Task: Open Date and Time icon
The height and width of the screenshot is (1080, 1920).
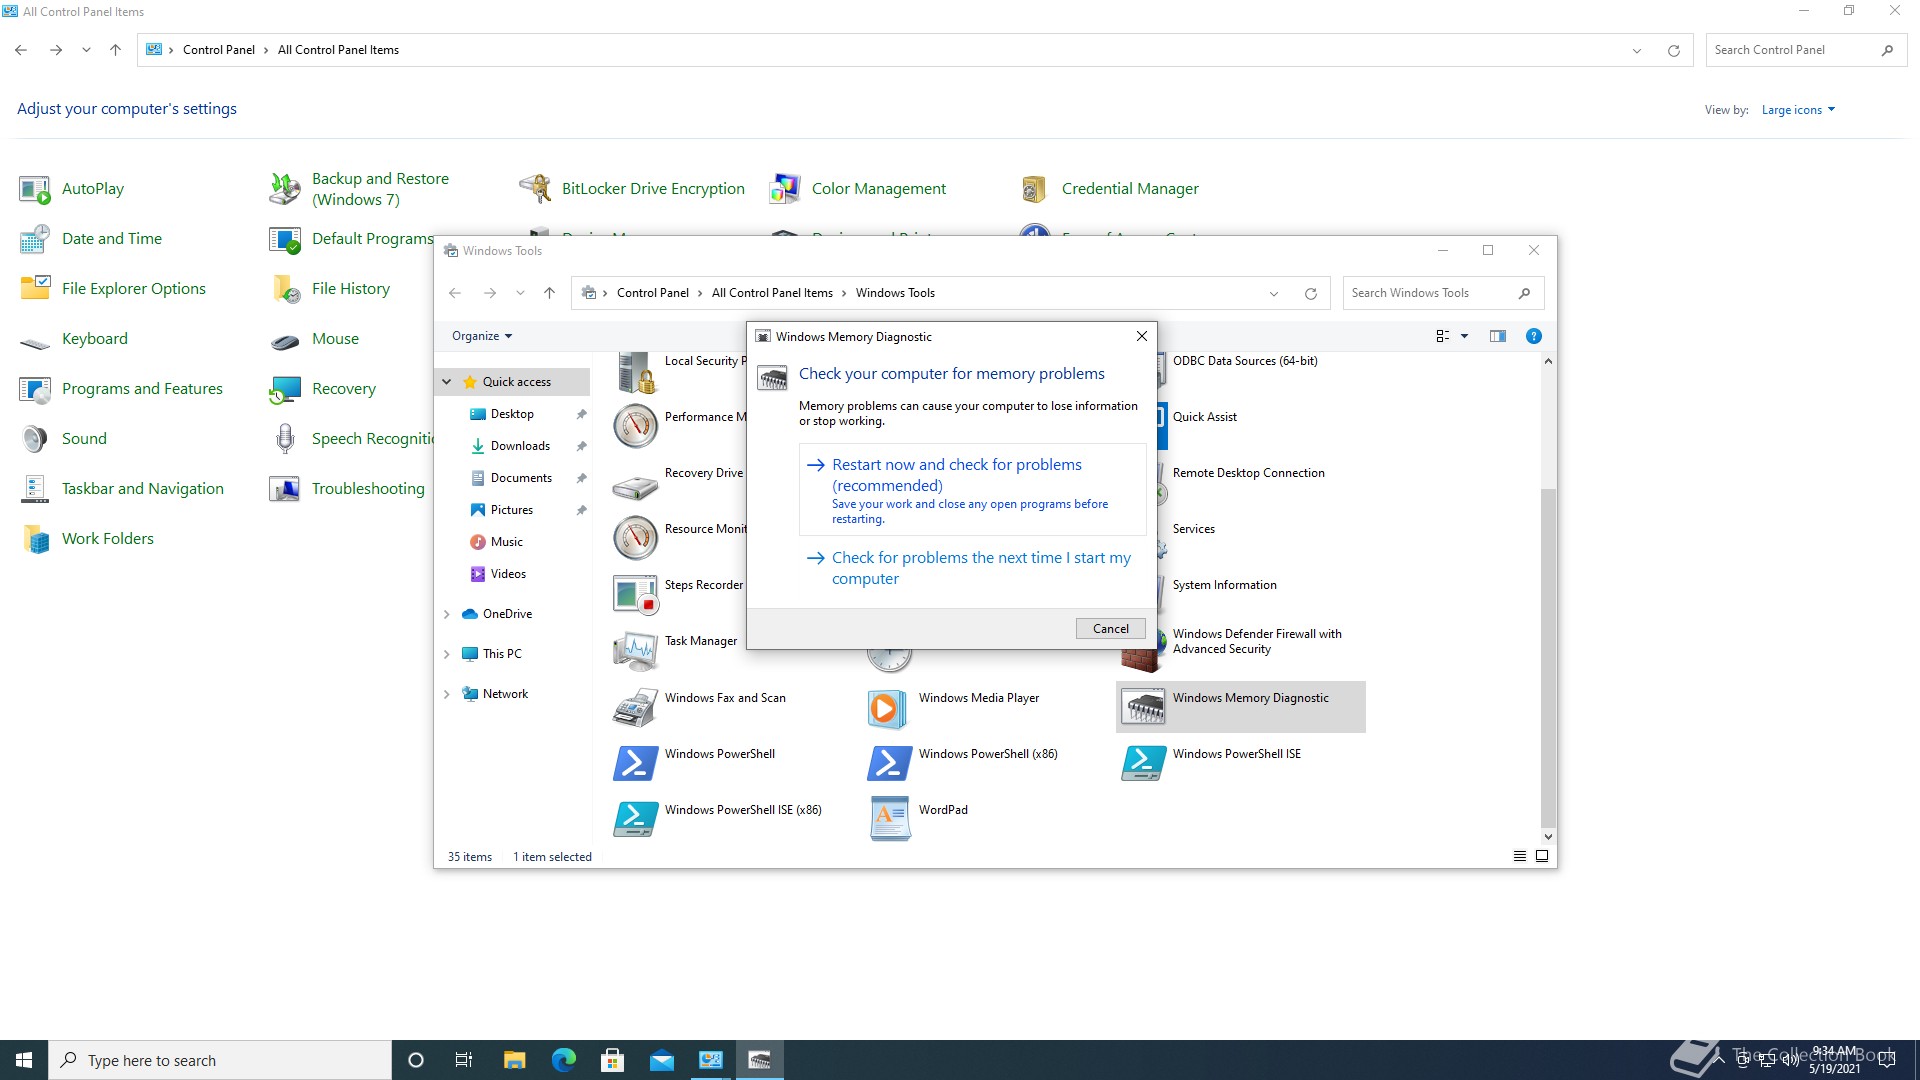Action: (35, 239)
